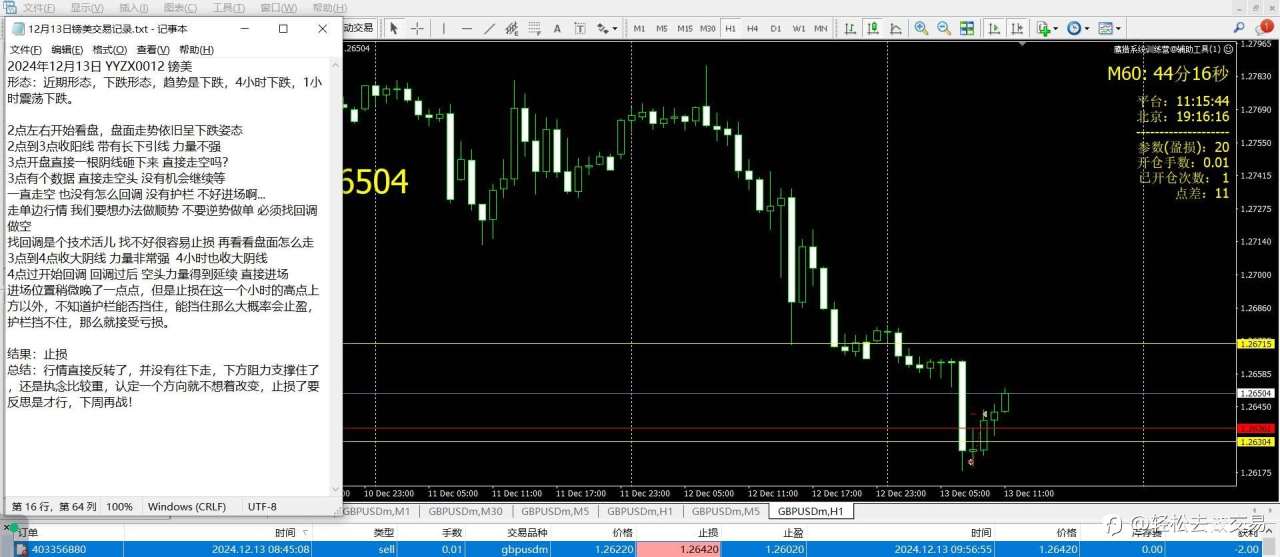1280x557 pixels.
Task: Select order row 403356880
Action: tap(640, 549)
